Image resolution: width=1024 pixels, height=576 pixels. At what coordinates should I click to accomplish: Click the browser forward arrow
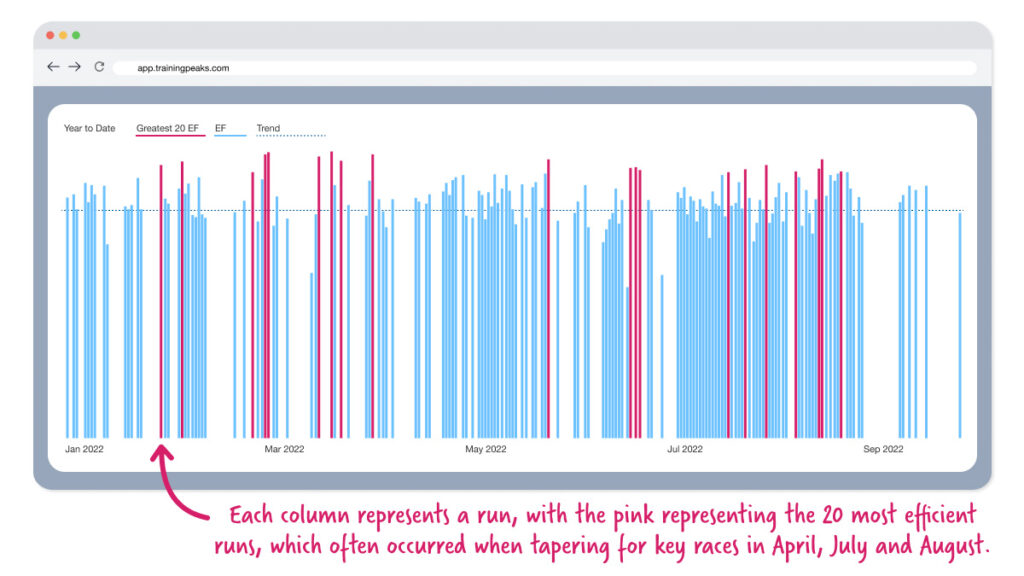tap(75, 67)
